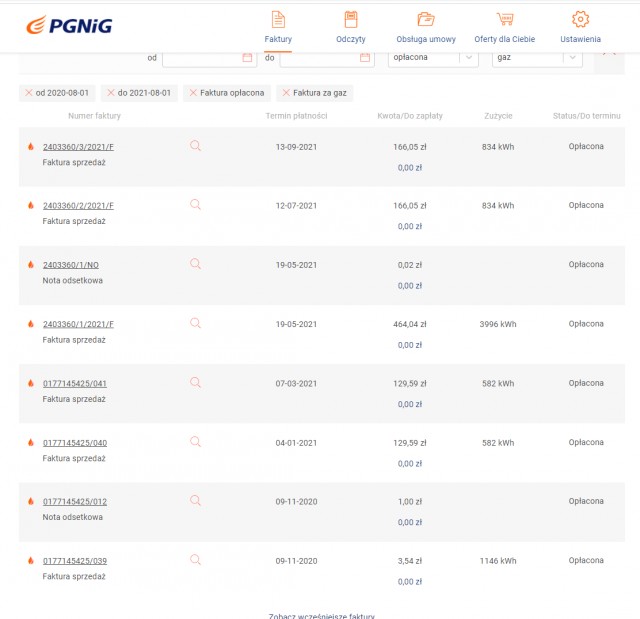Open the Ustawienia gear icon
Screen dimensions: 640x619
pos(580,20)
